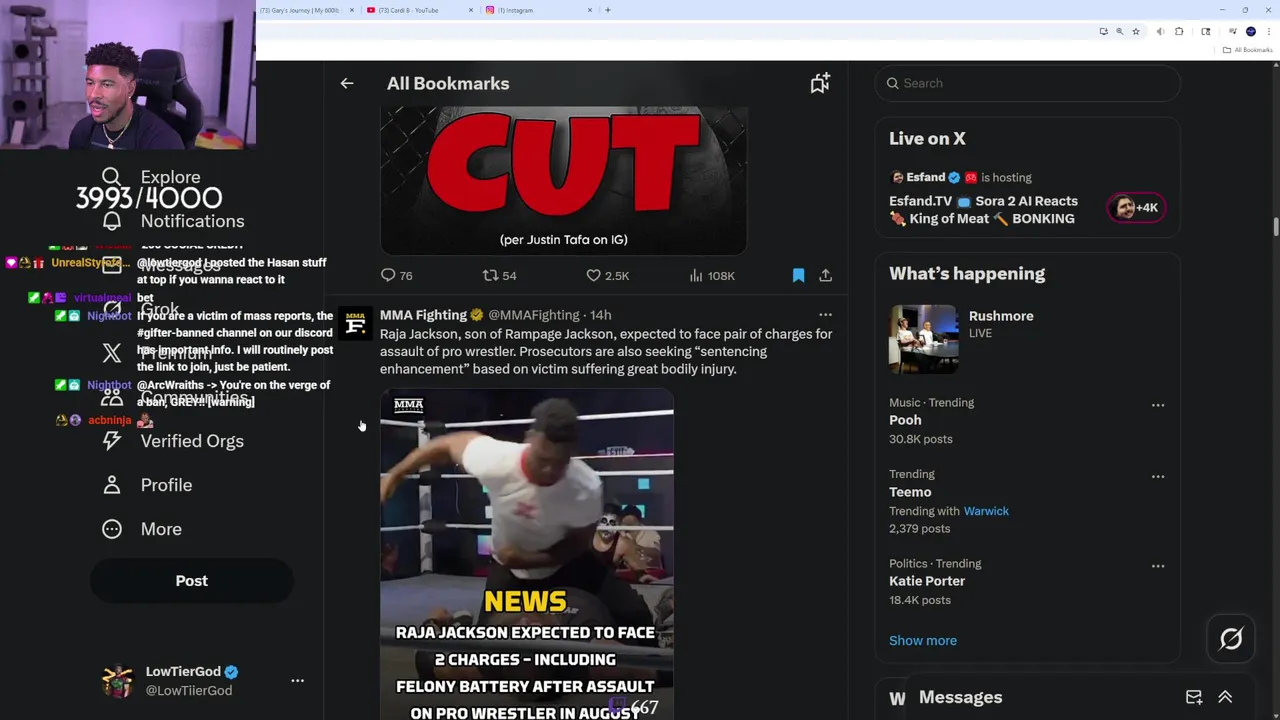This screenshot has width=1280, height=720.
Task: Bookmark this page with star icon
Action: [x=1136, y=32]
